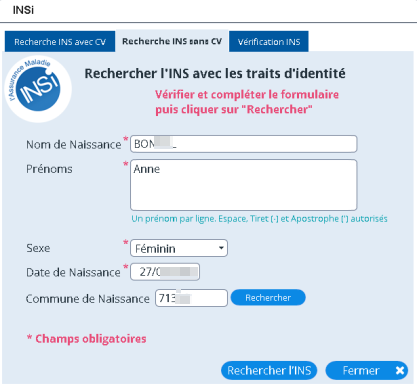Click inside the Nom de Naissance field
The width and height of the screenshot is (417, 386).
tap(244, 144)
